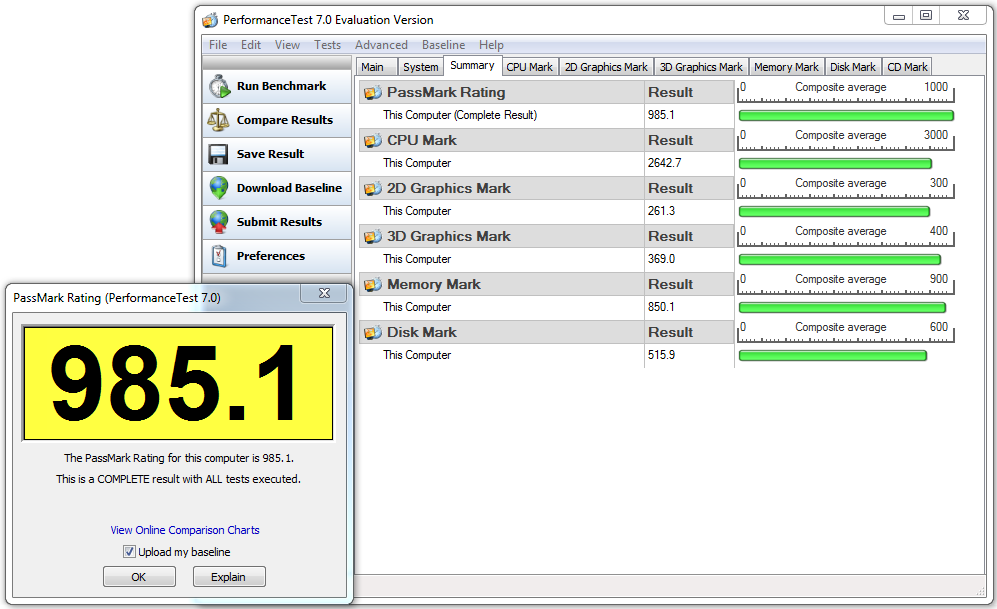
Task: Click the Memory Mark green result bar
Action: tap(842, 308)
